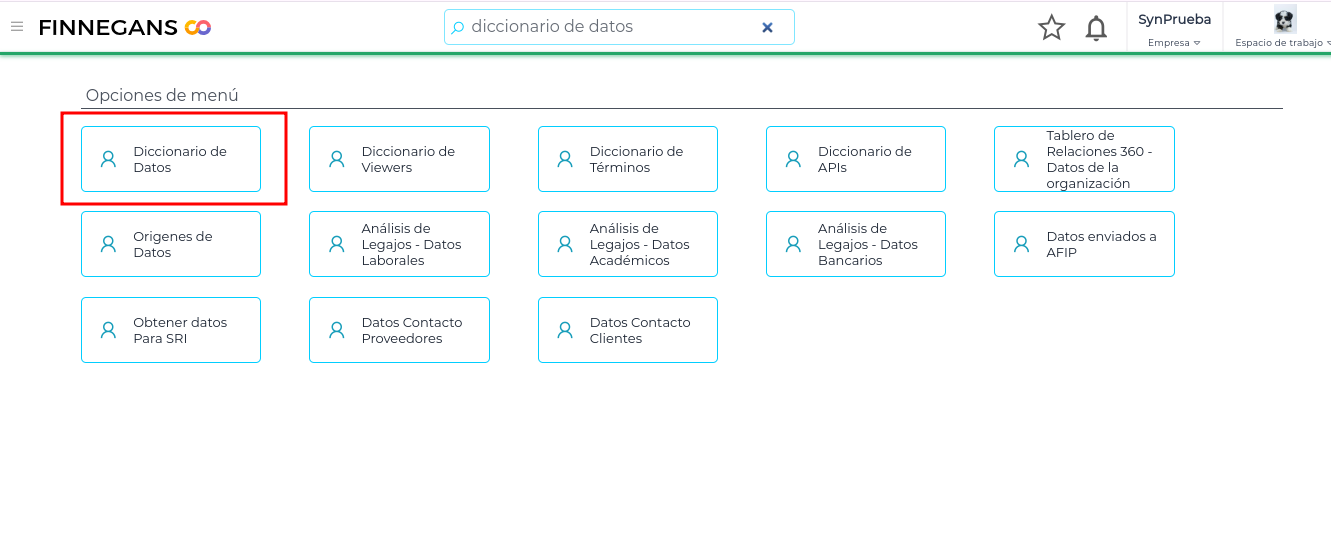This screenshot has height=535, width=1331.
Task: Click the magnifier search icon
Action: coord(458,28)
